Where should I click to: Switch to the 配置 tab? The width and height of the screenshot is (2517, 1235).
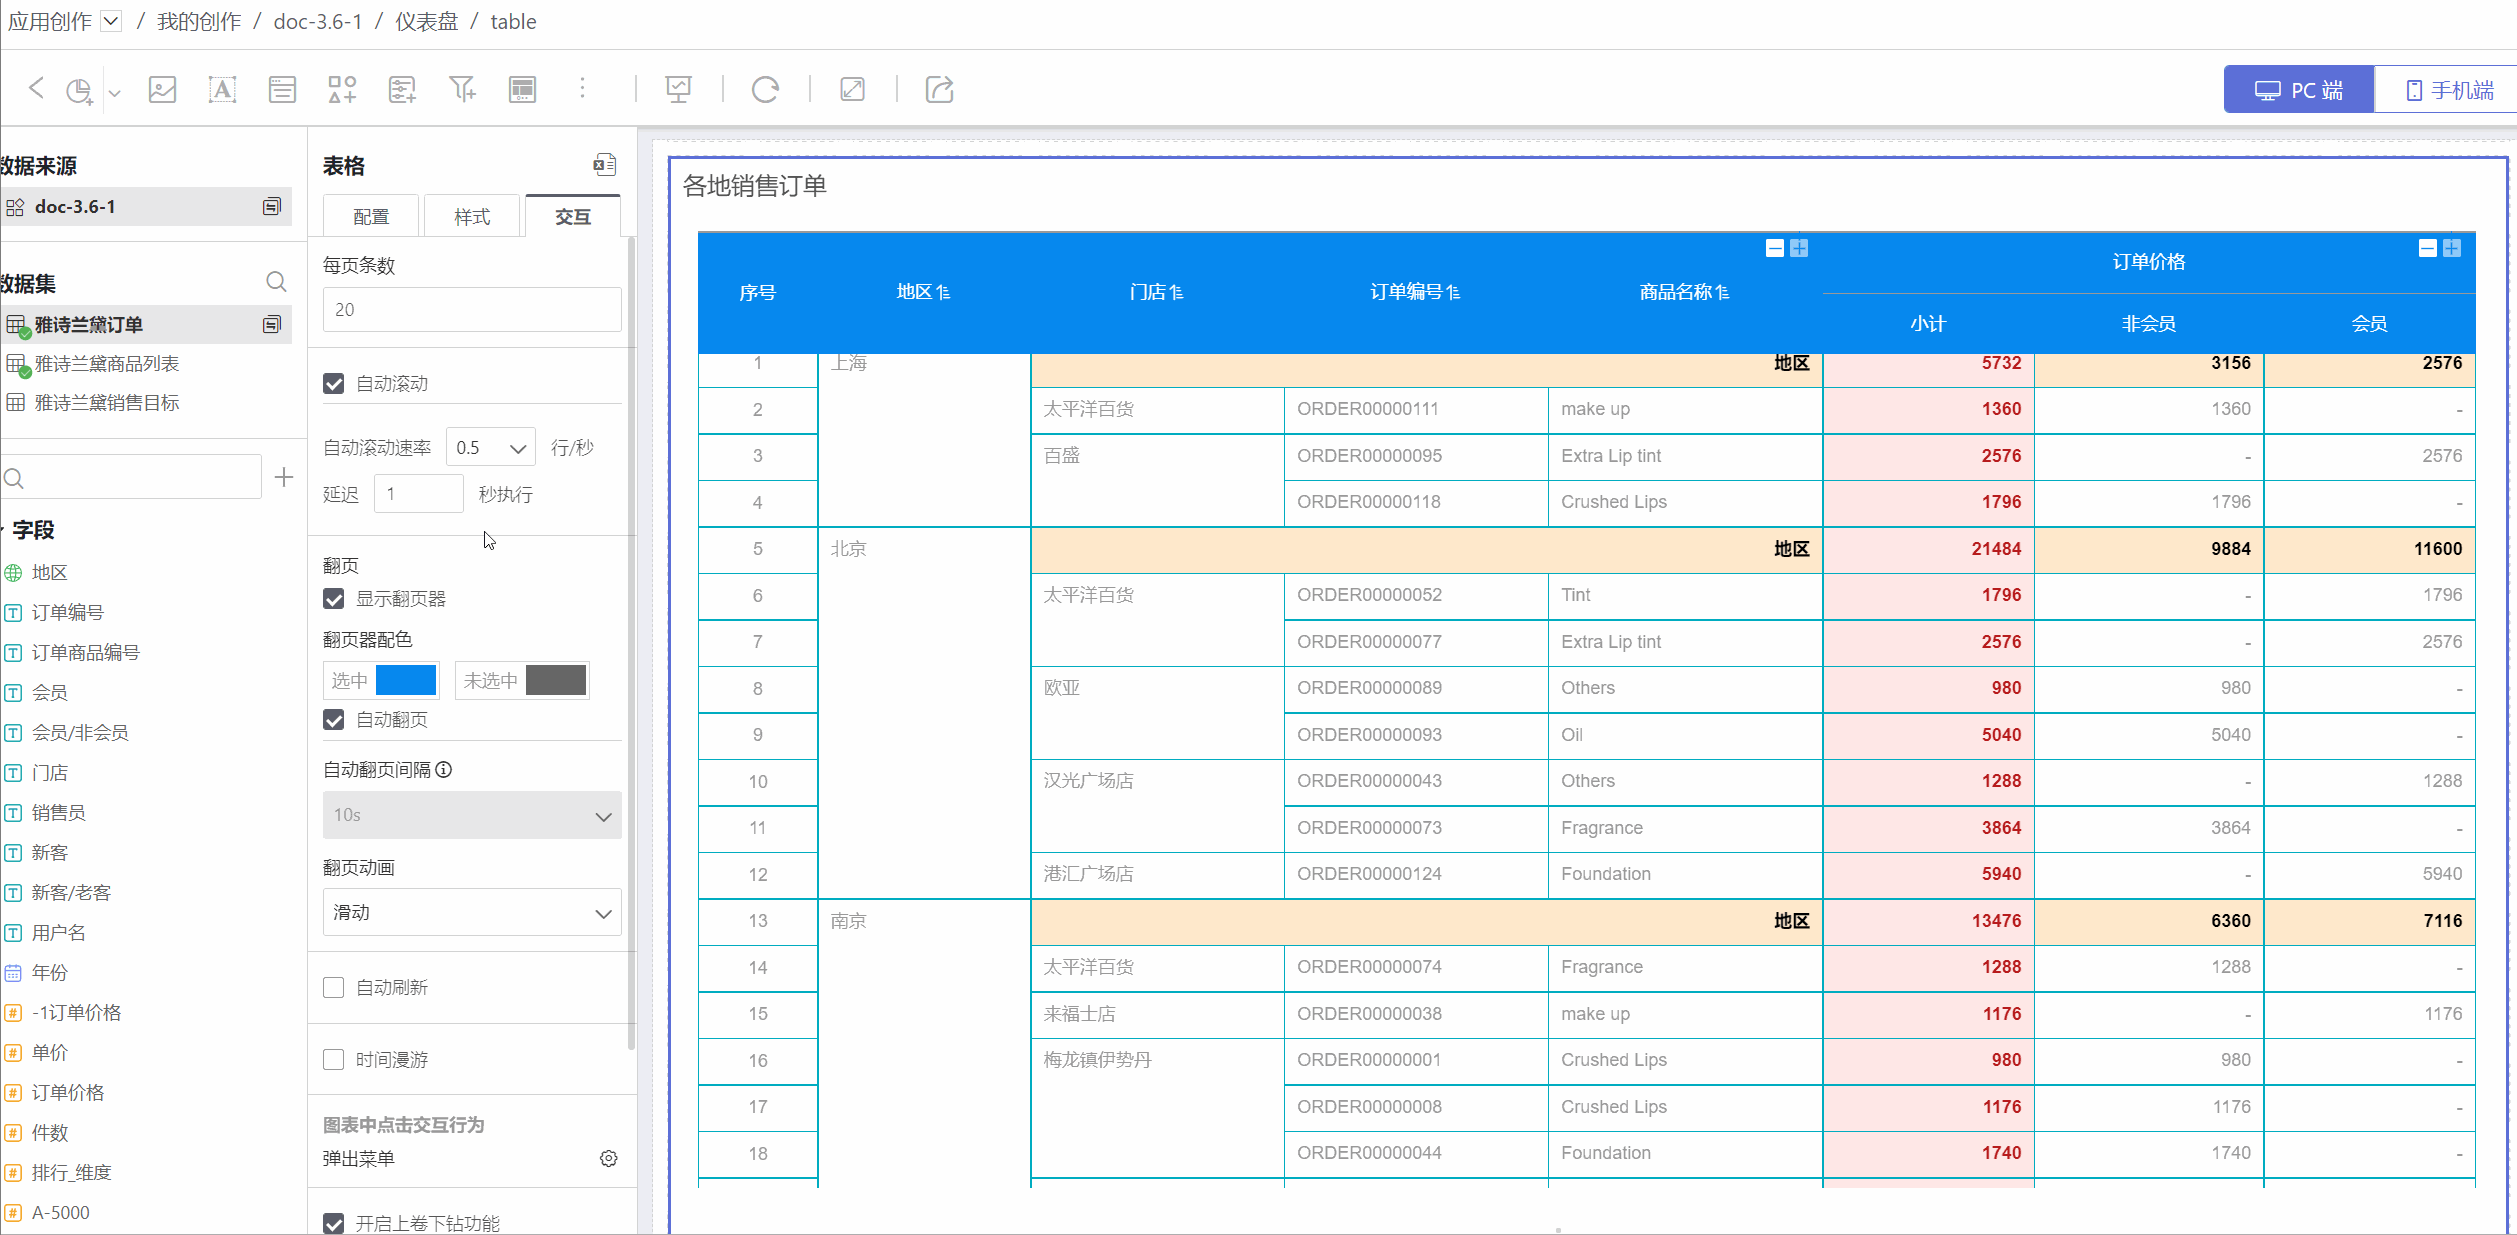371,217
